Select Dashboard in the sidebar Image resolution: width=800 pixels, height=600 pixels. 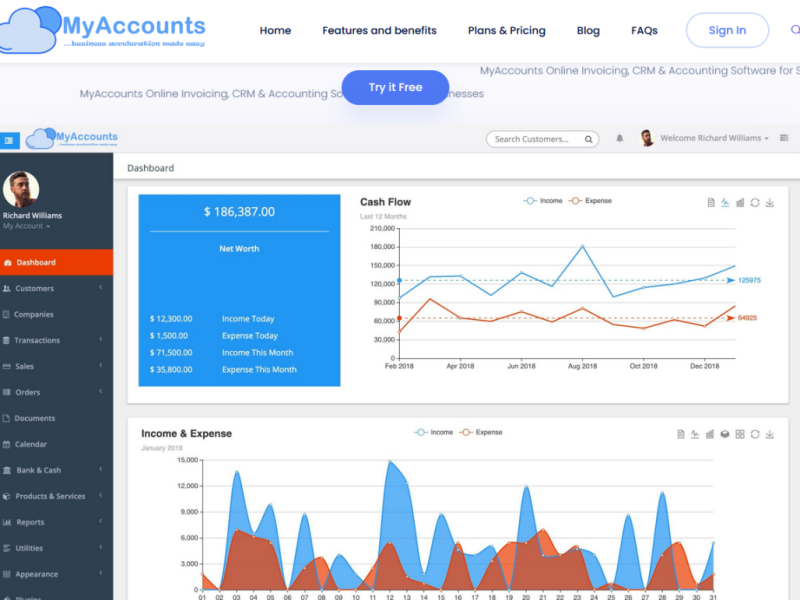(56, 262)
